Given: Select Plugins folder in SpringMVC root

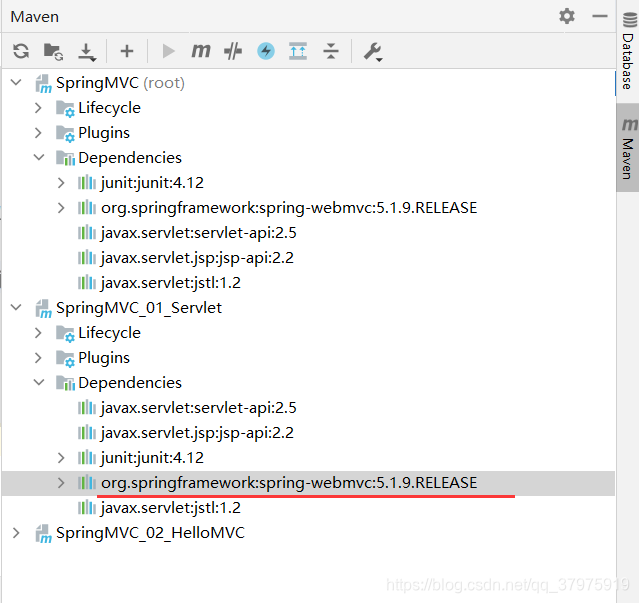Looking at the screenshot, I should pyautogui.click(x=104, y=133).
